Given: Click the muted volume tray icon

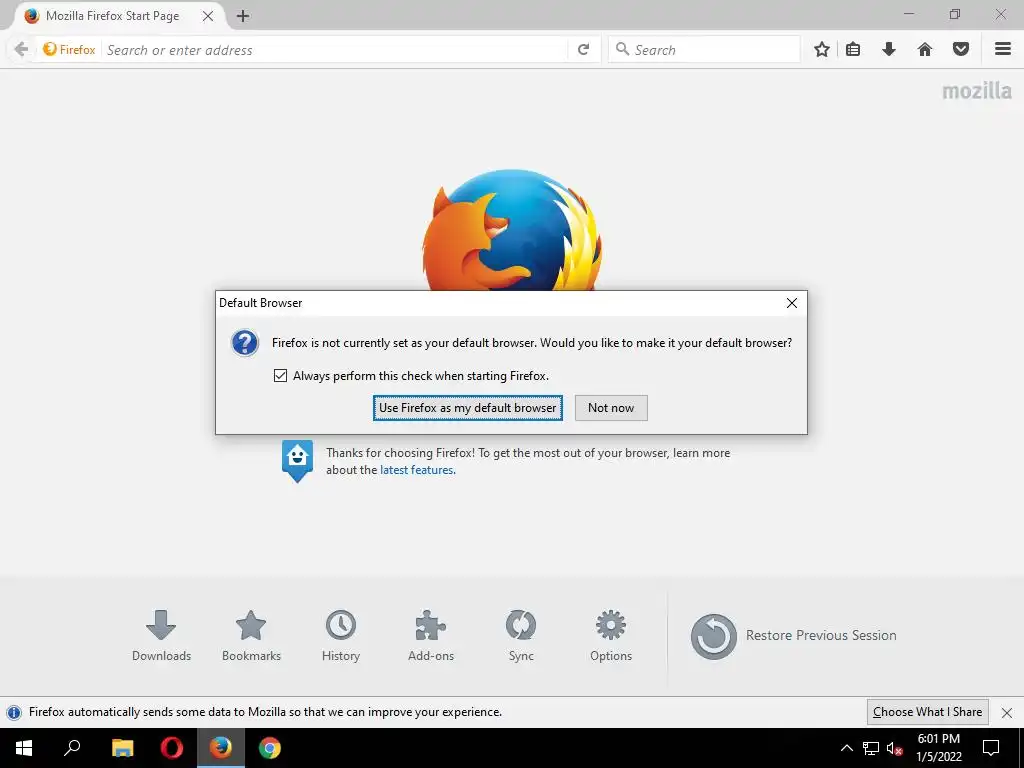Looking at the screenshot, I should pos(894,748).
